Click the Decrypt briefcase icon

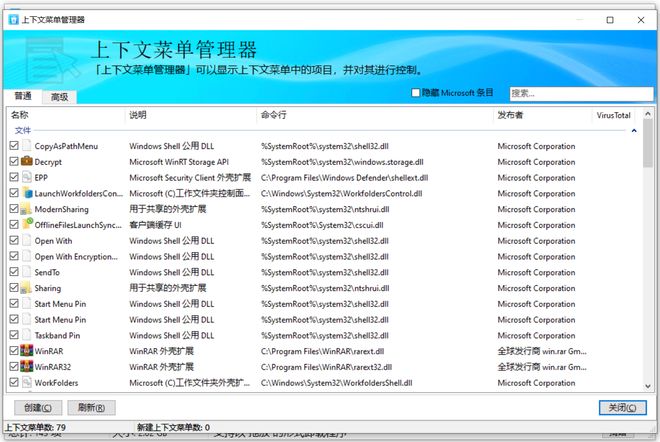pos(27,161)
